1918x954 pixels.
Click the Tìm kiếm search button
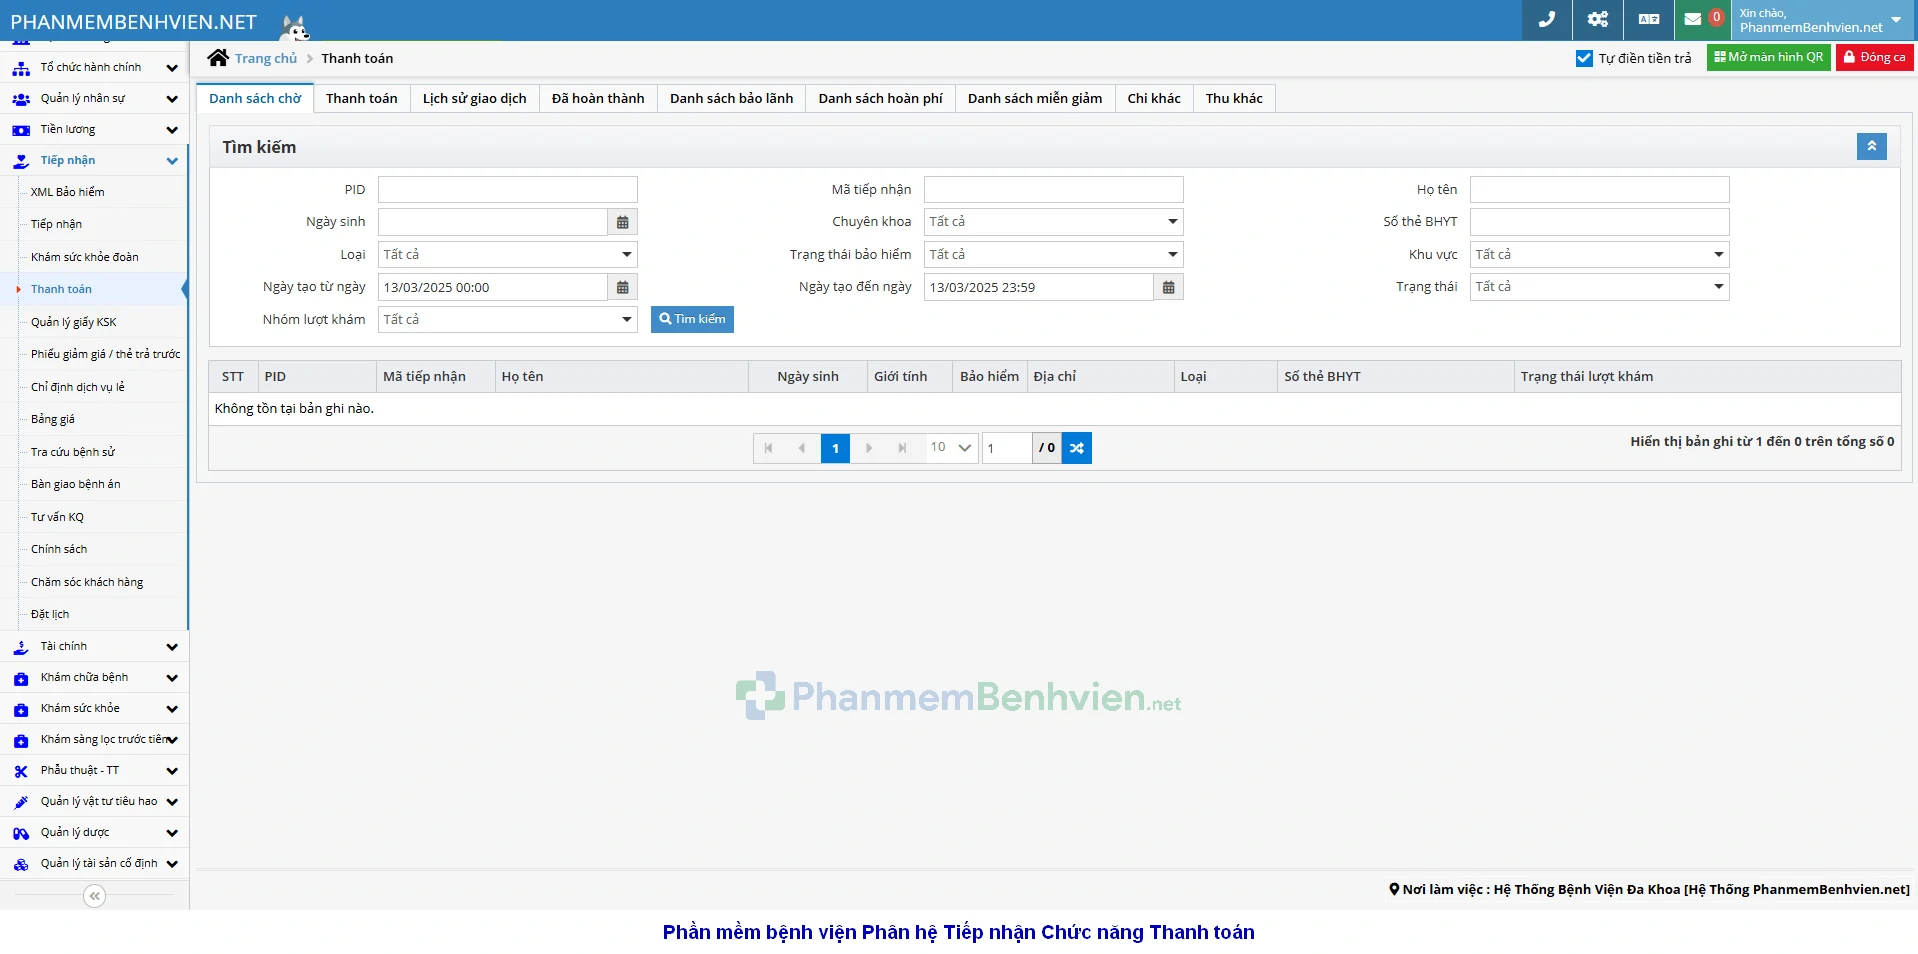pos(692,319)
